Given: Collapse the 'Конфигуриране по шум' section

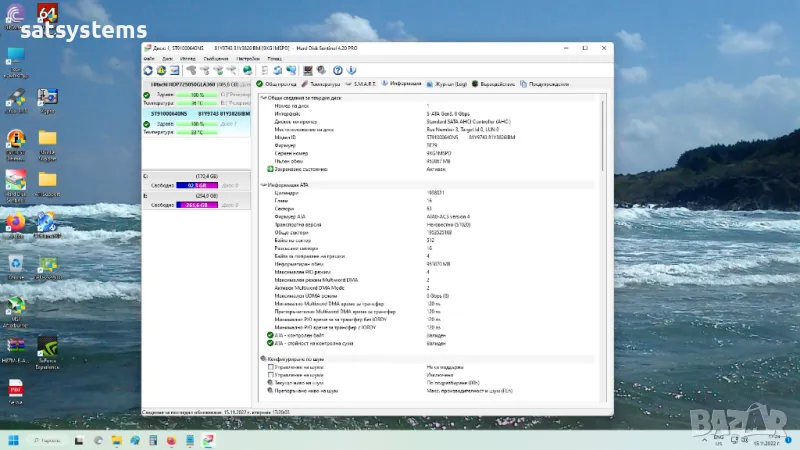Looking at the screenshot, I should [x=264, y=358].
